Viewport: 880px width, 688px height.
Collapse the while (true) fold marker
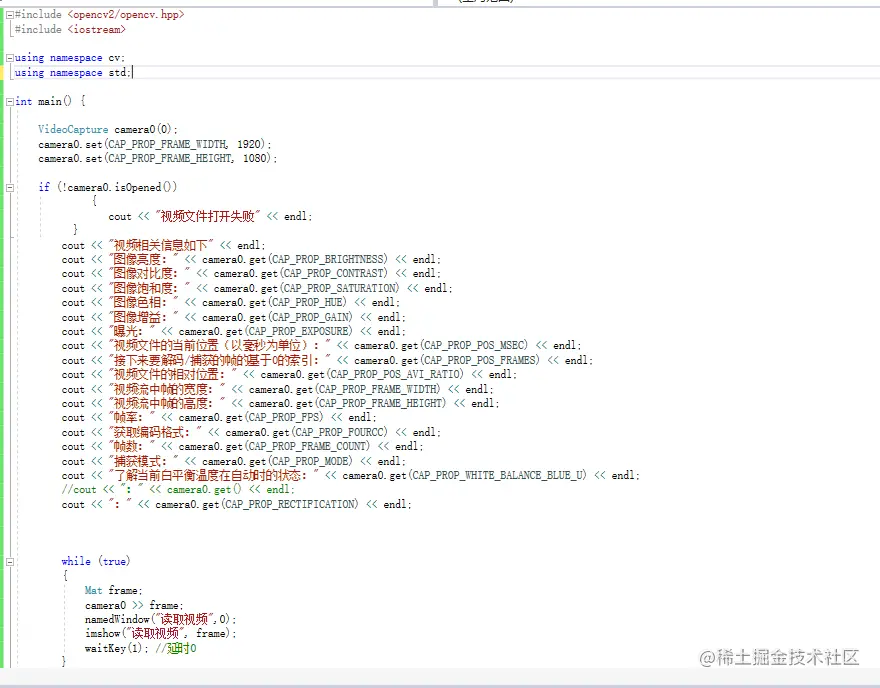pyautogui.click(x=10, y=561)
